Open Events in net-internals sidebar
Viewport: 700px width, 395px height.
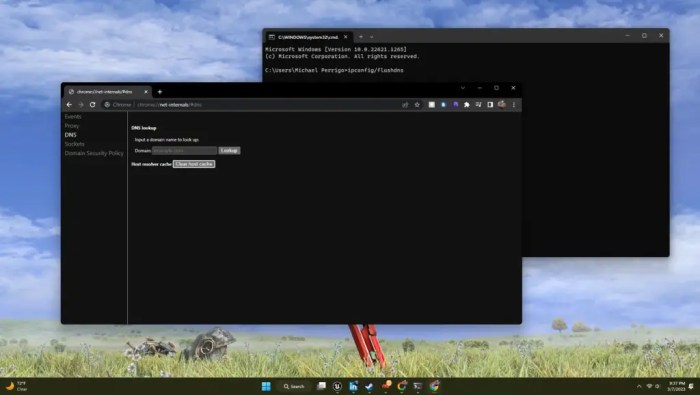[x=73, y=116]
